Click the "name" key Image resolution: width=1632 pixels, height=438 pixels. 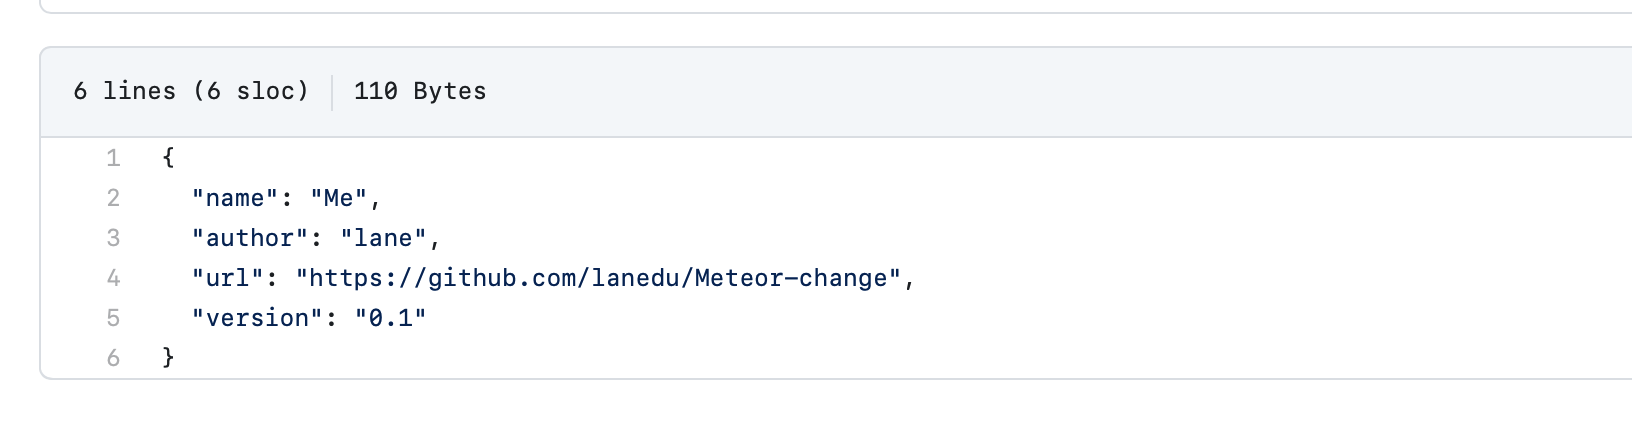coord(235,198)
